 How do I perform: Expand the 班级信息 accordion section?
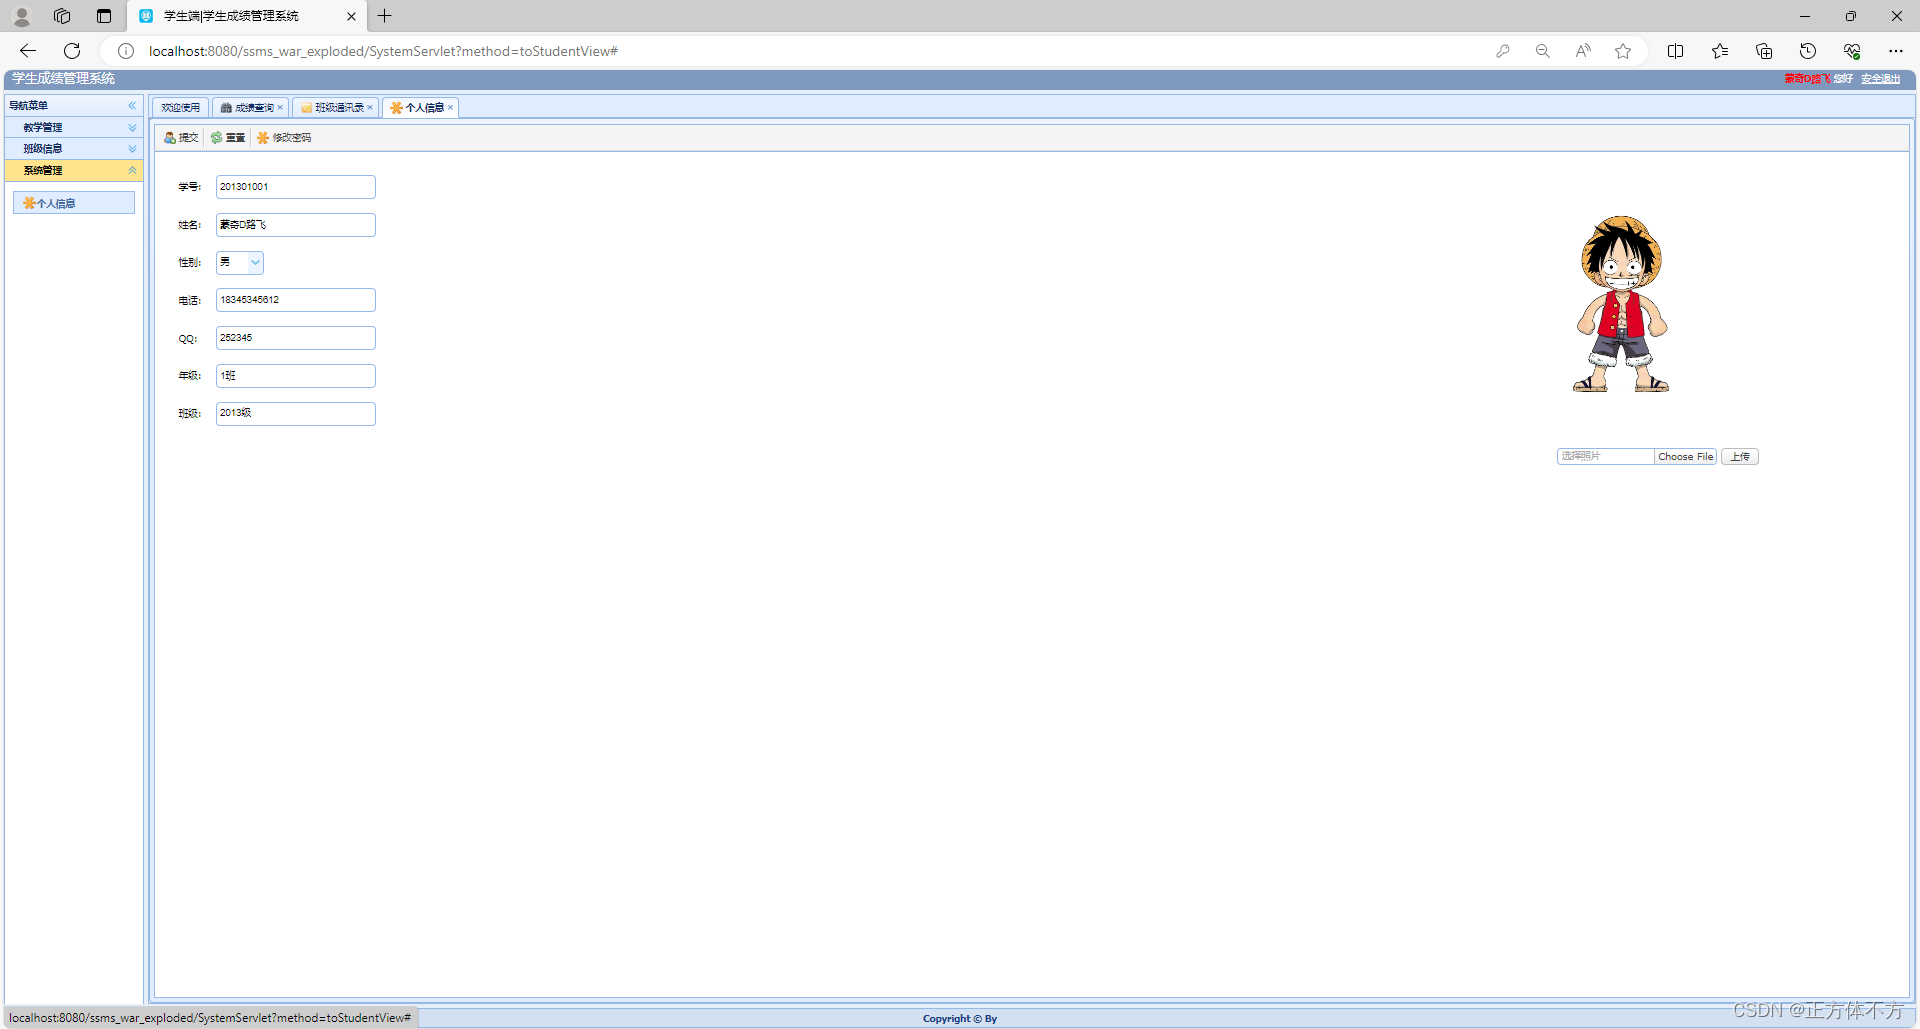pos(74,149)
